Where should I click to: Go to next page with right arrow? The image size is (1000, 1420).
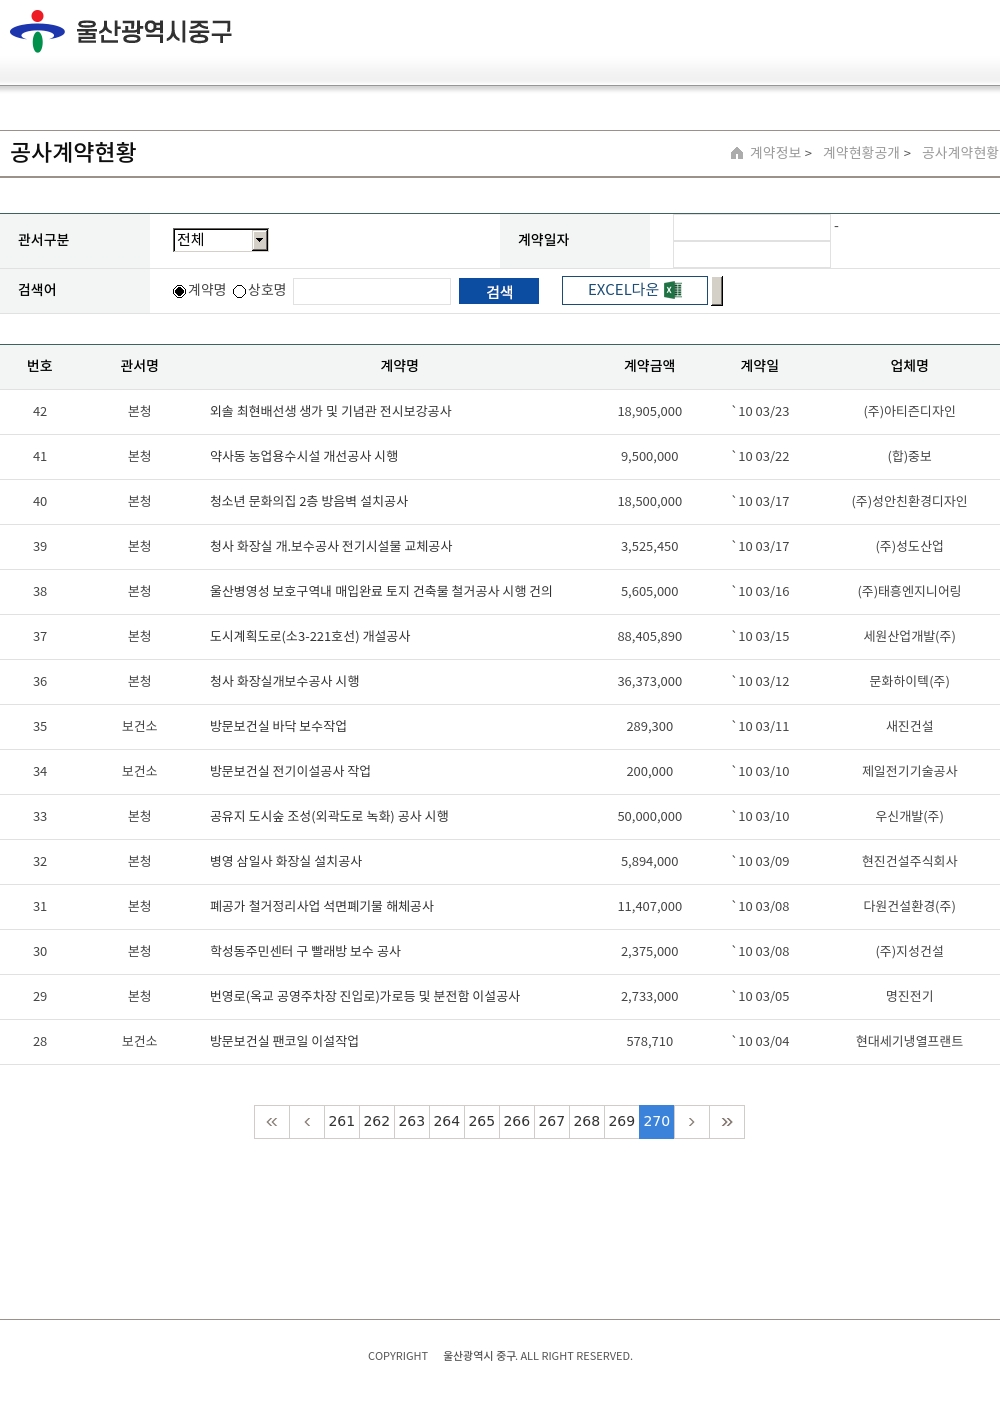(x=691, y=1122)
